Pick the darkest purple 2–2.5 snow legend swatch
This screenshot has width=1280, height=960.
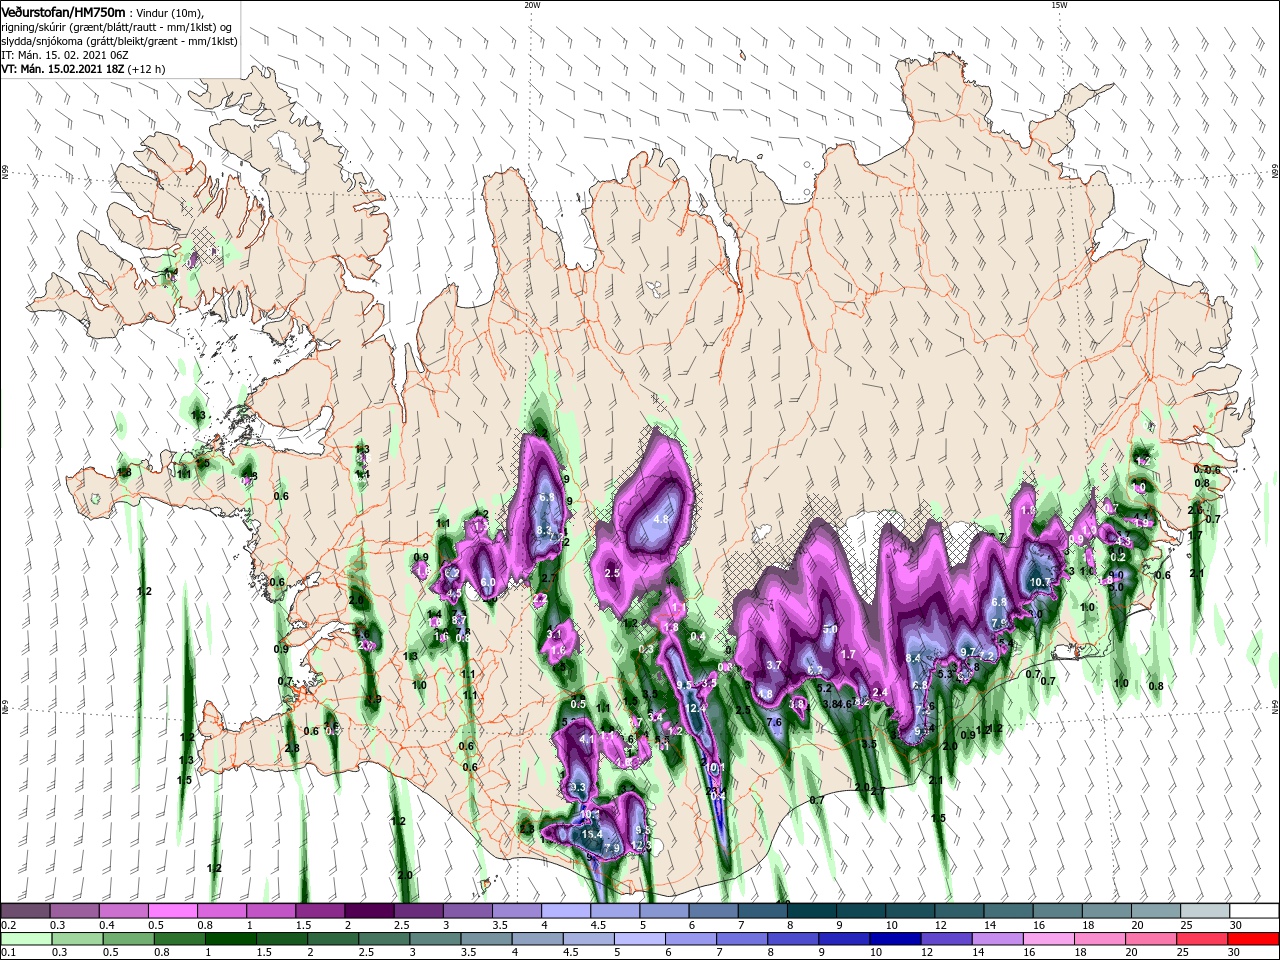[x=369, y=911]
